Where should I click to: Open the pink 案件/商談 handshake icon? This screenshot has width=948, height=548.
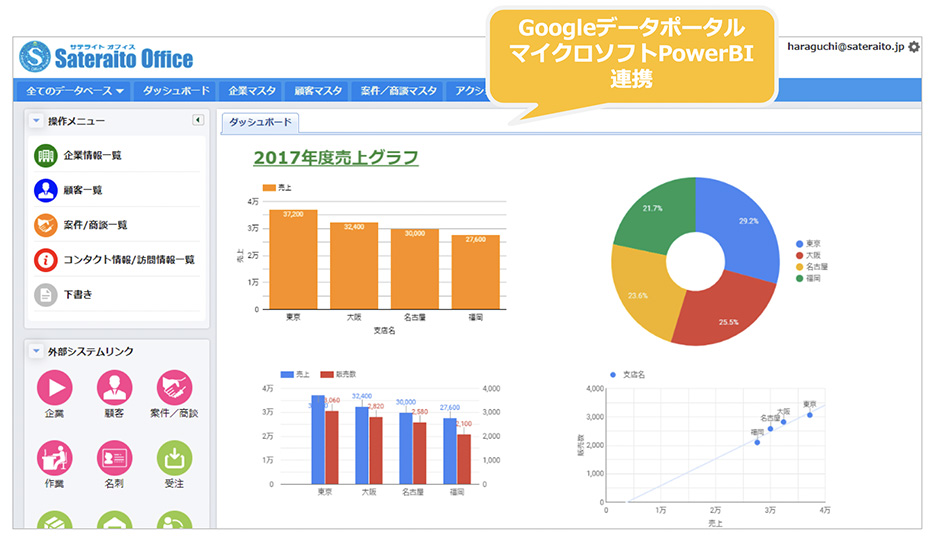[x=174, y=387]
